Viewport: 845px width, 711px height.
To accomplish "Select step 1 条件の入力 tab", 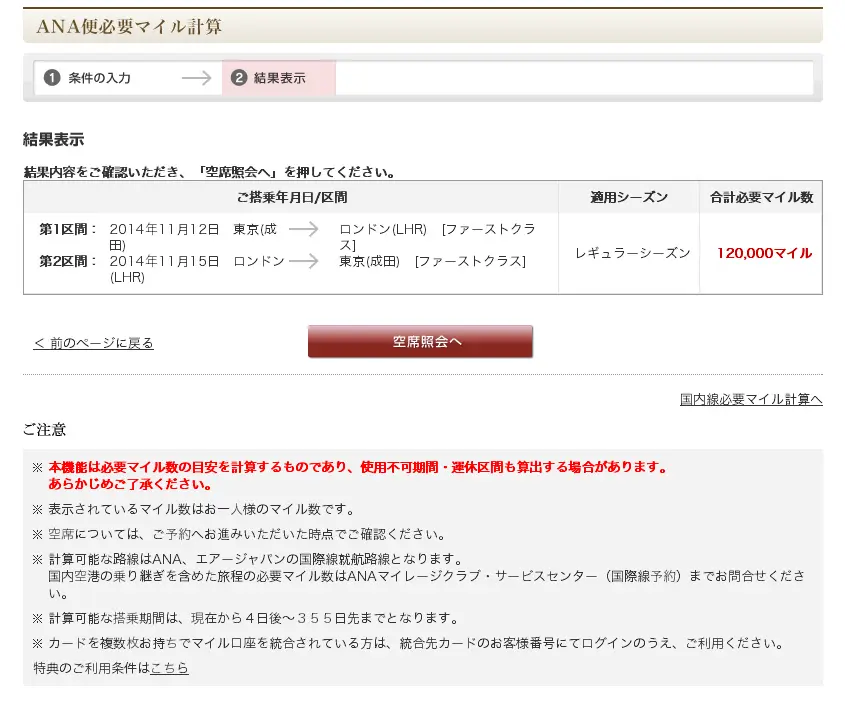I will coord(99,78).
